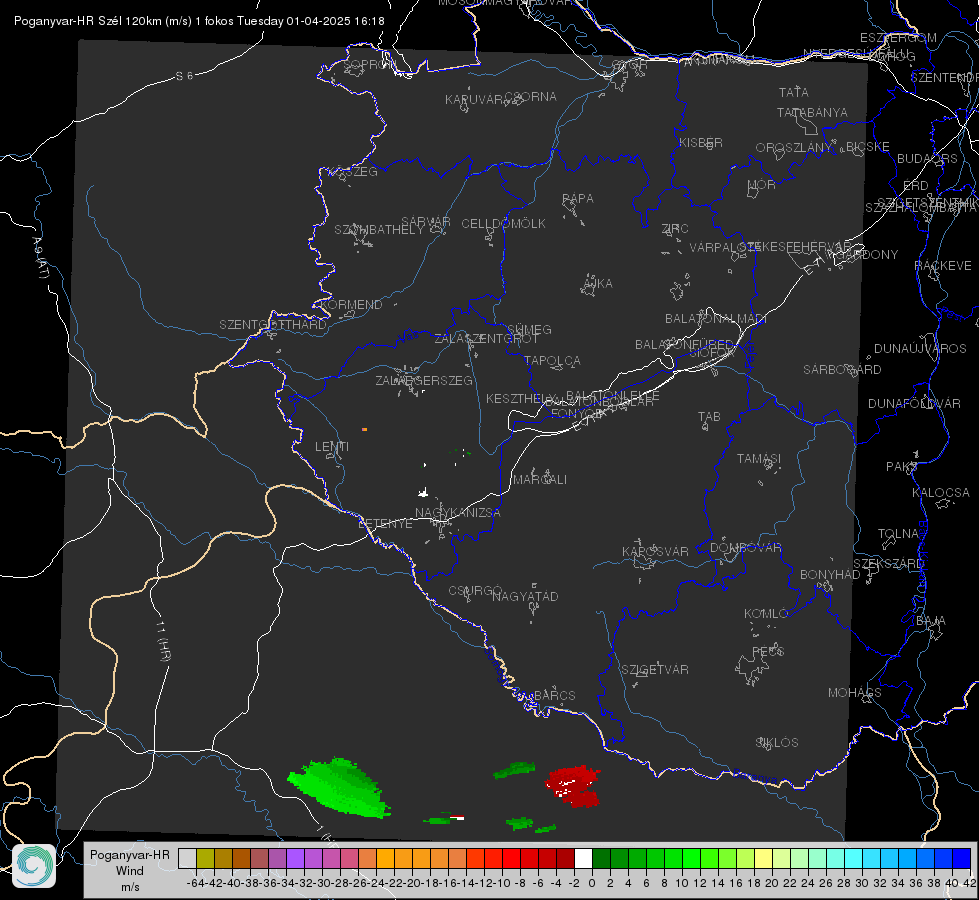
Task: Click the CSORNA label
Action: pyautogui.click(x=531, y=97)
